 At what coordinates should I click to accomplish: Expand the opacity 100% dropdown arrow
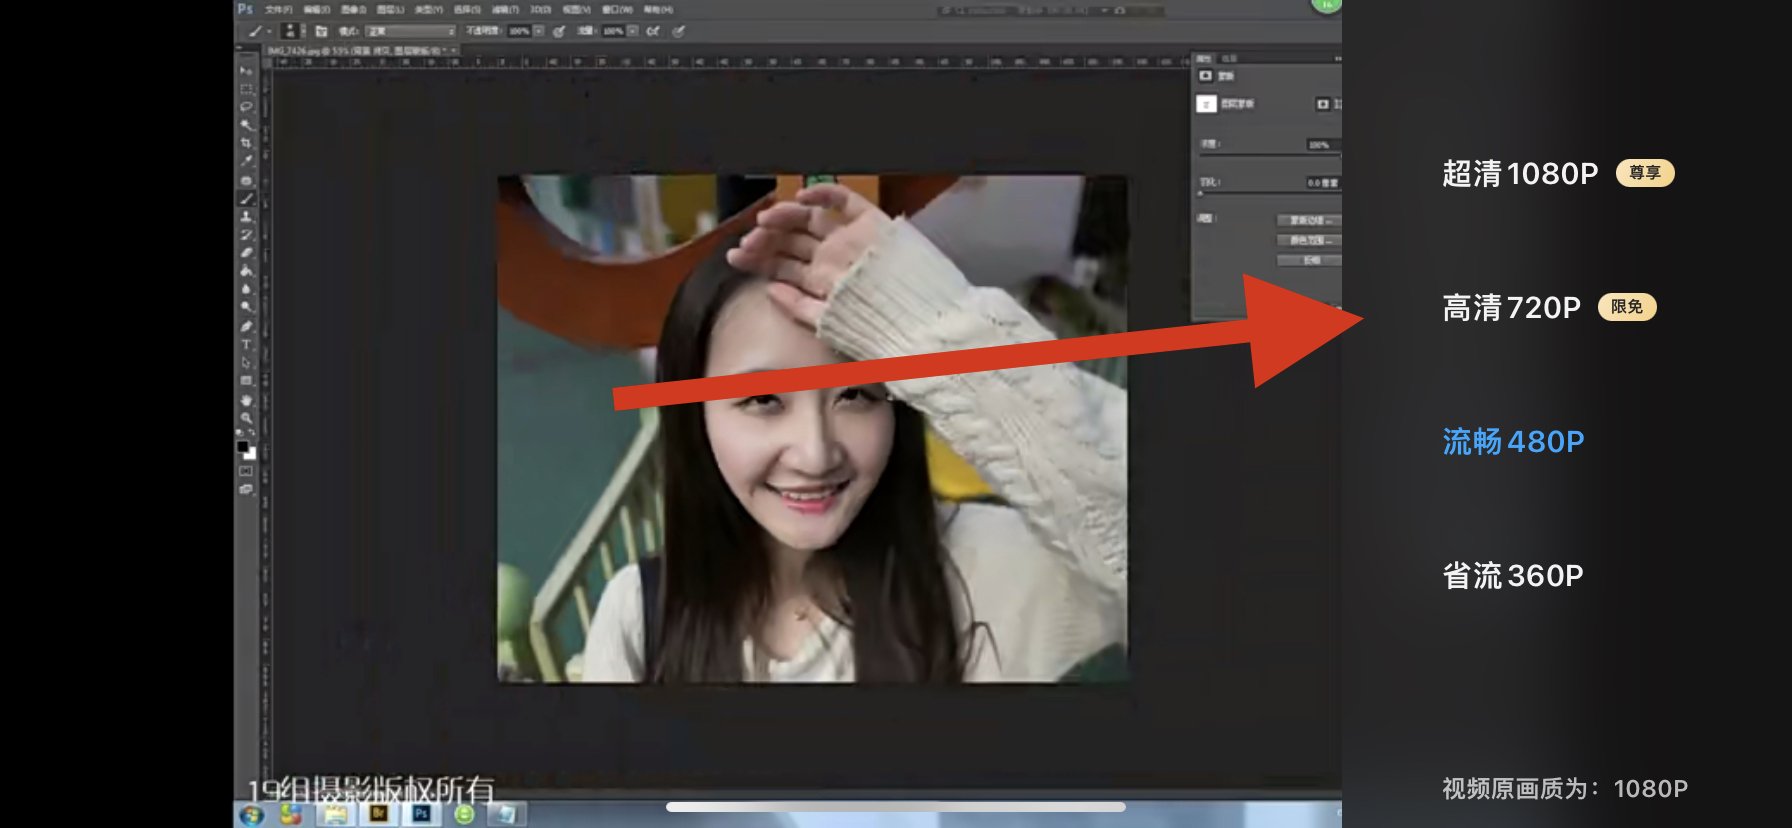click(x=539, y=32)
